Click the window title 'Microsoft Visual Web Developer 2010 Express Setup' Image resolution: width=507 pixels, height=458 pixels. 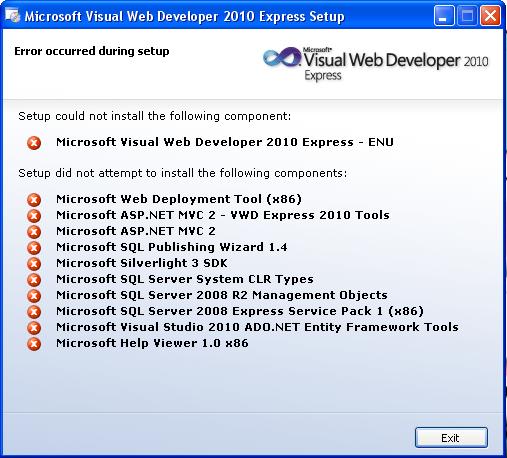pos(184,16)
